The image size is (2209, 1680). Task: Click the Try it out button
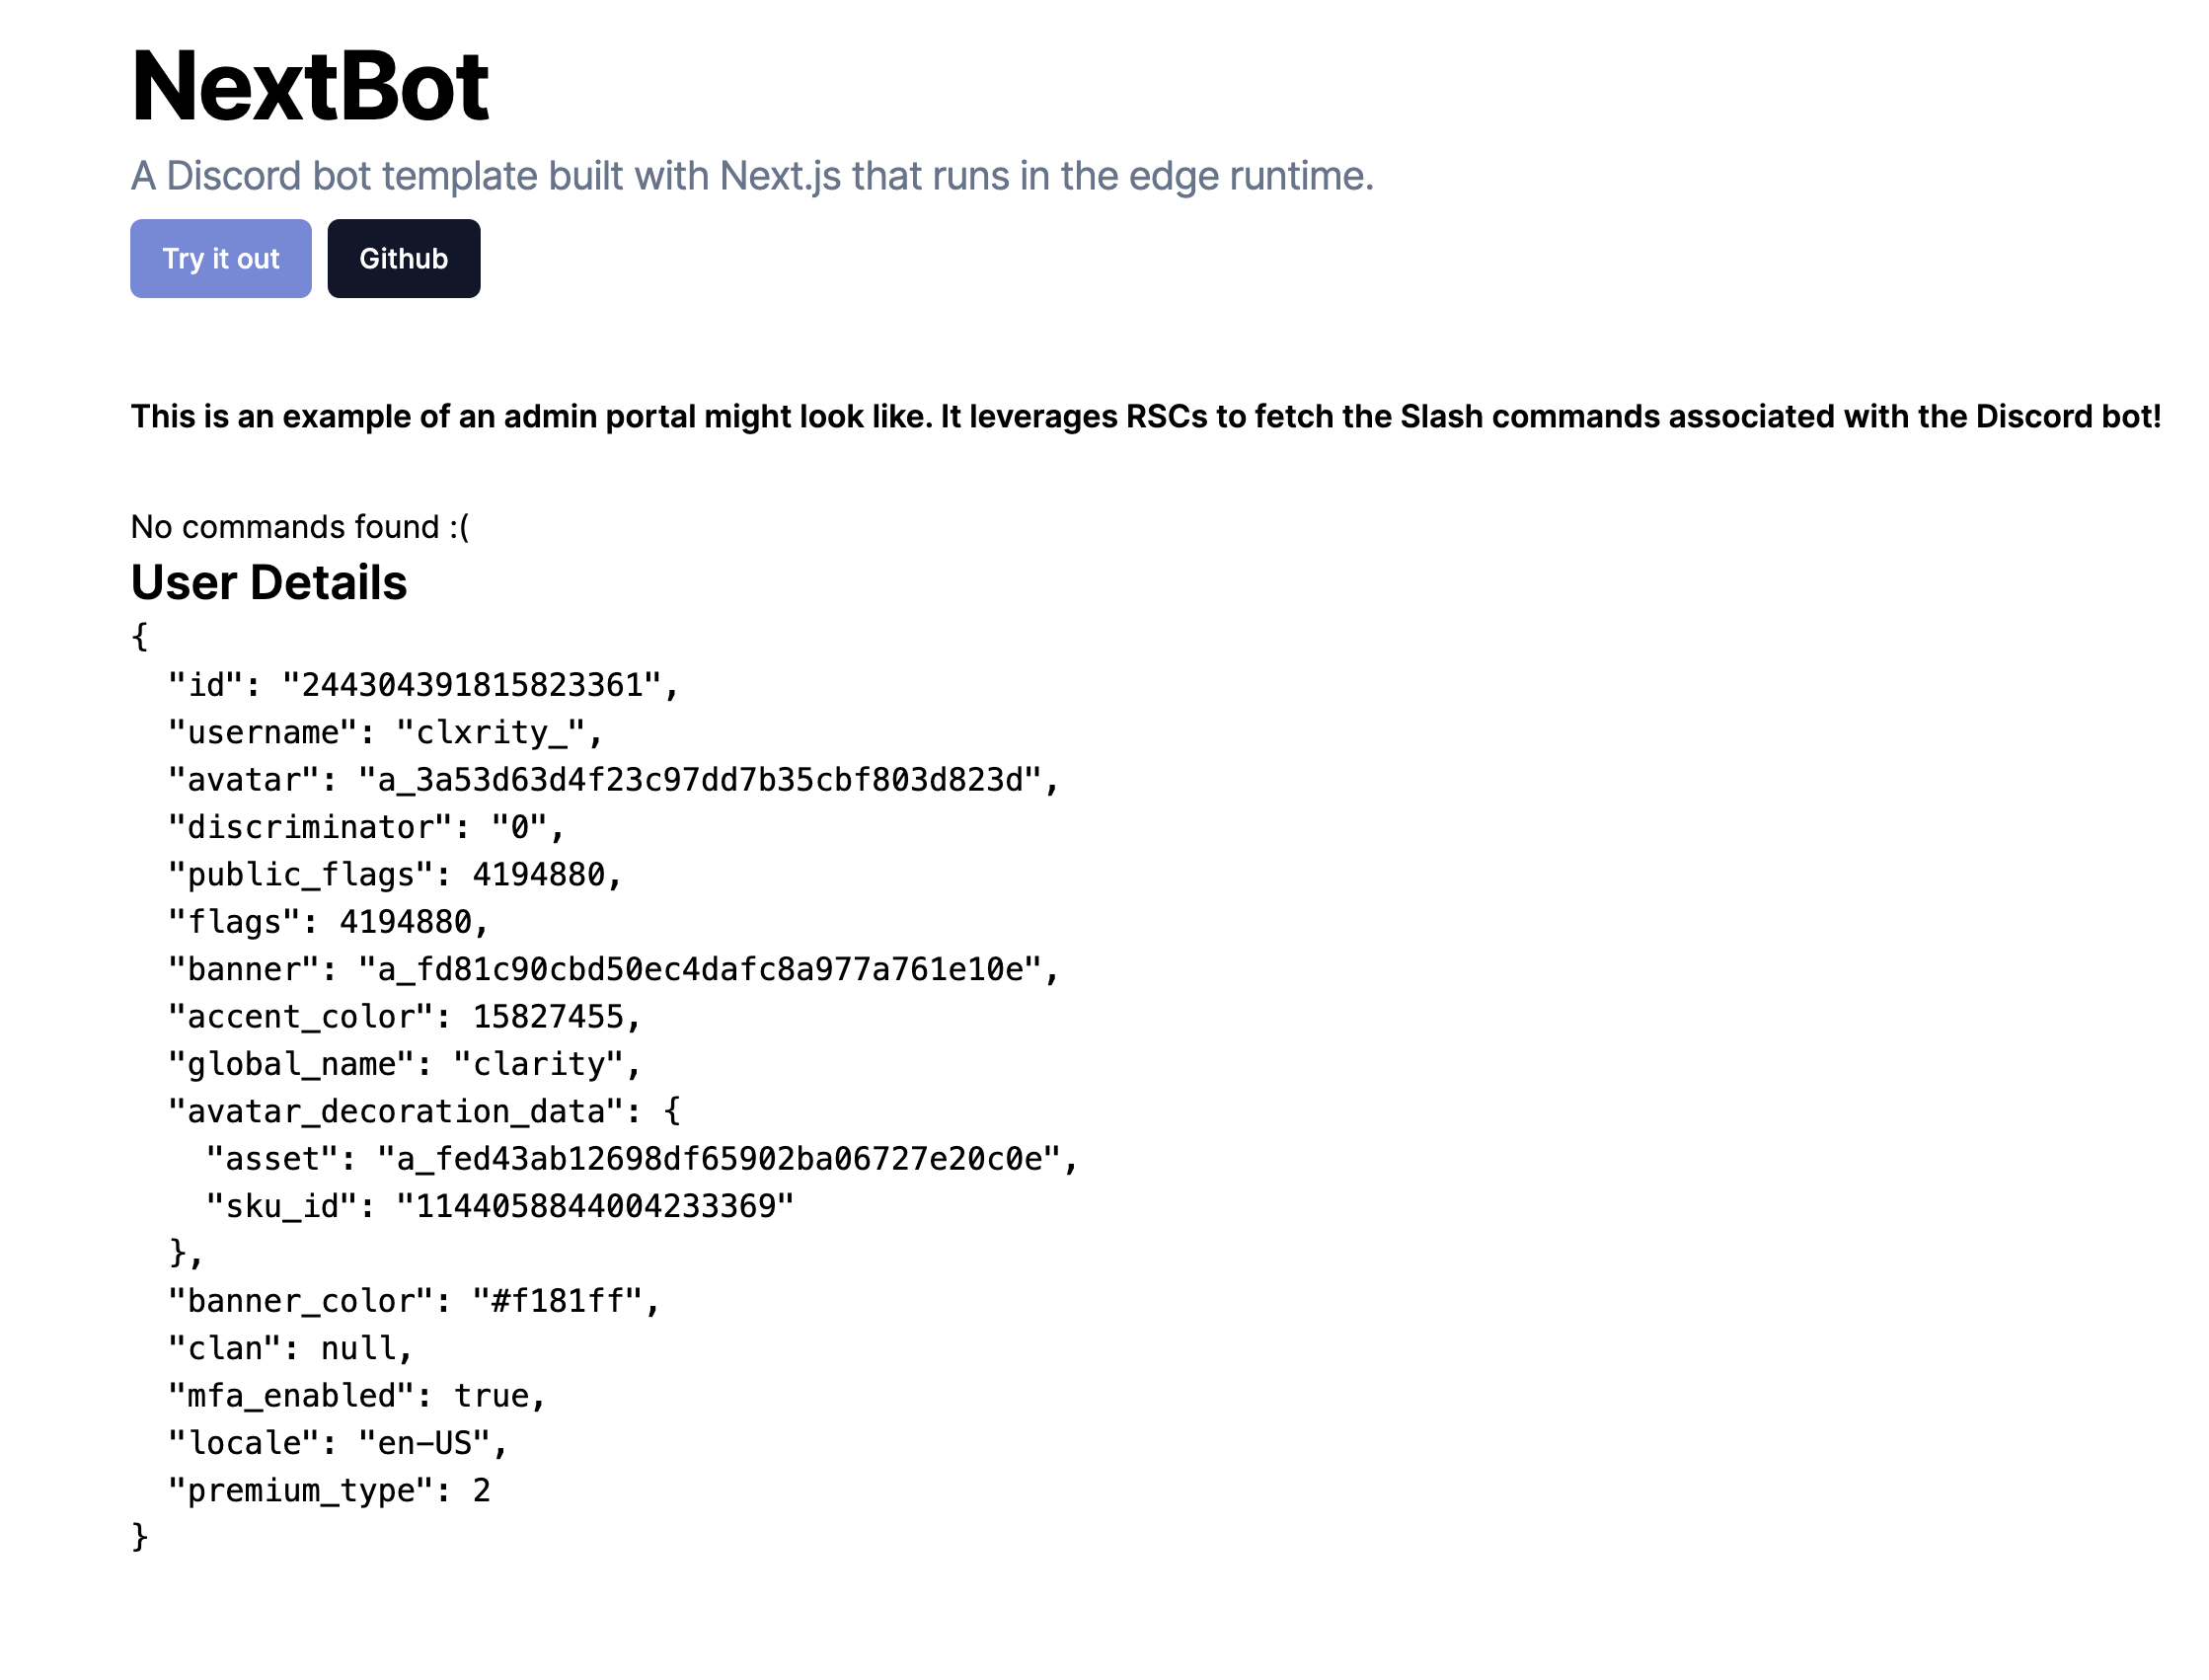point(220,258)
